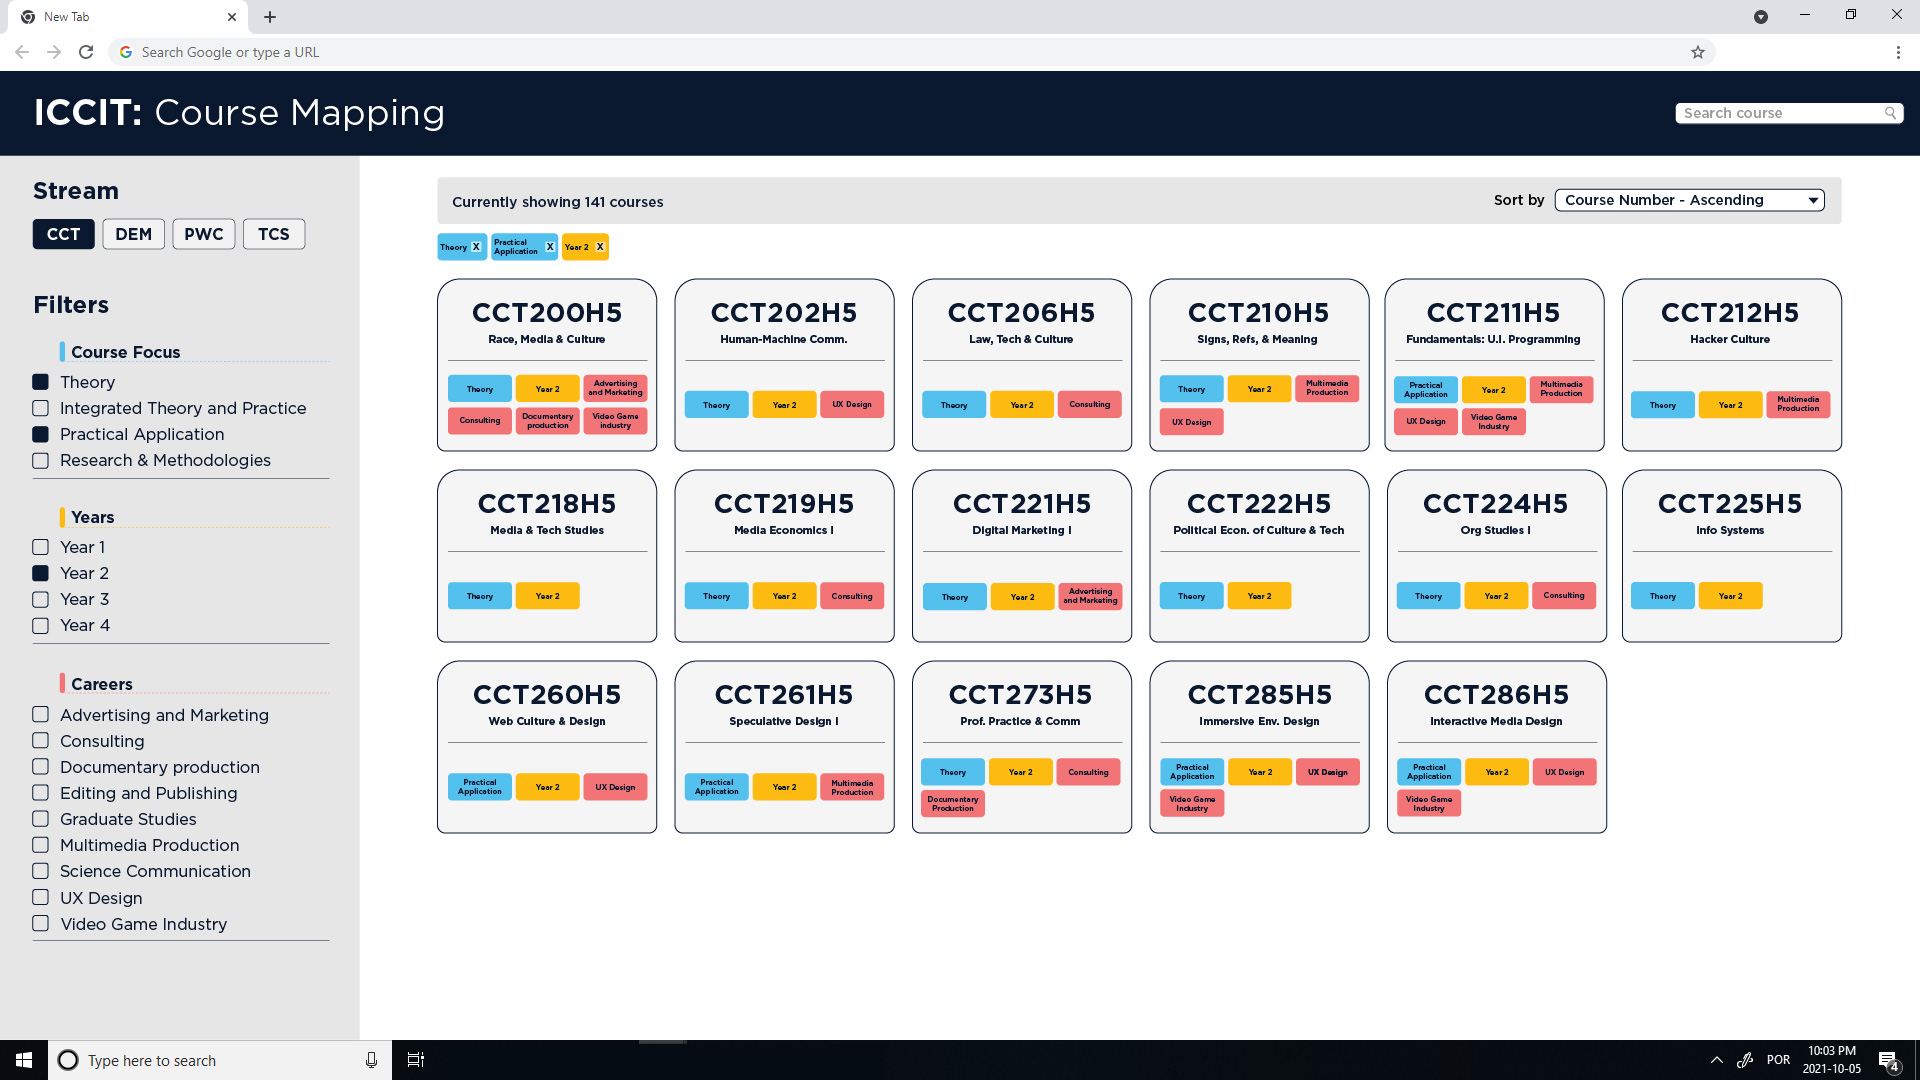Open Windows Task View
The width and height of the screenshot is (1920, 1080).
point(416,1060)
